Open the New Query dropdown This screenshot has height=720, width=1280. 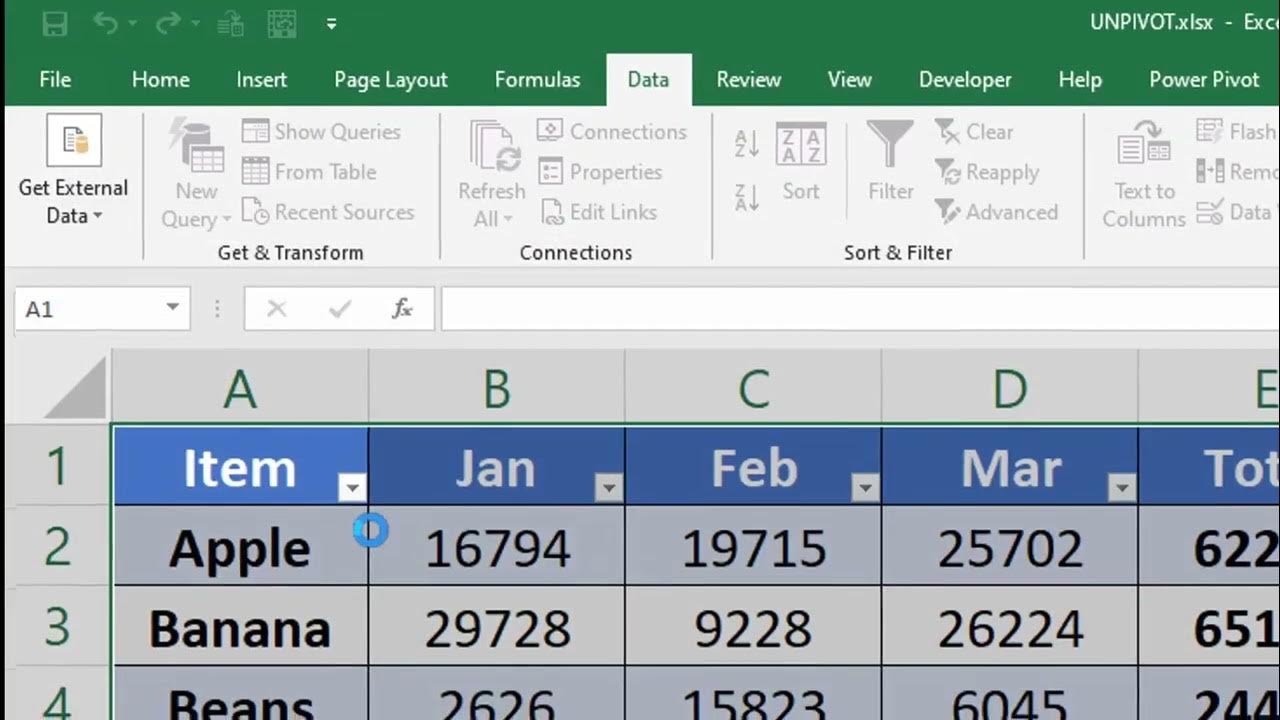click(196, 176)
